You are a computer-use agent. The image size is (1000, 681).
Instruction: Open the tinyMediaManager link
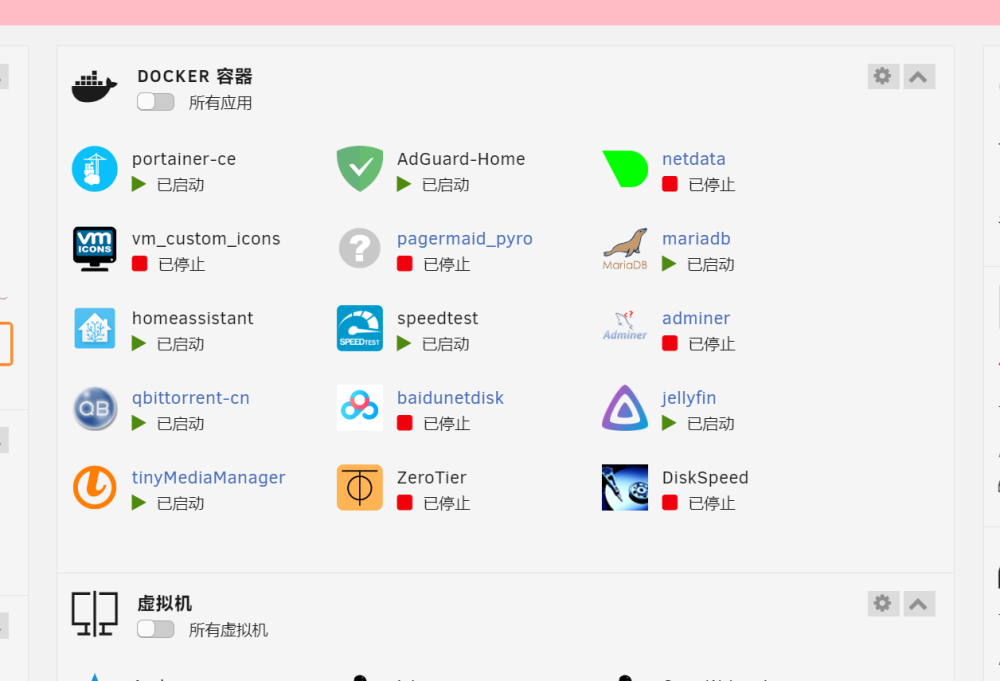coord(209,478)
